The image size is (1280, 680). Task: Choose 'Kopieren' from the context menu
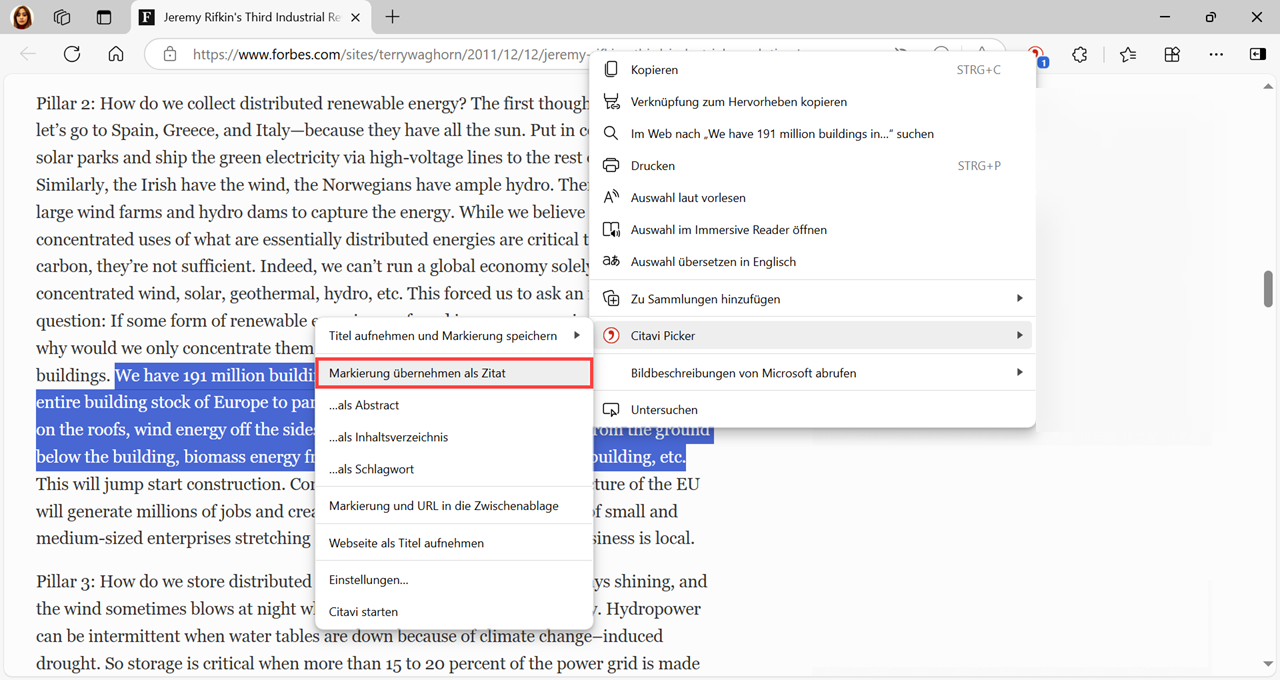tap(655, 70)
